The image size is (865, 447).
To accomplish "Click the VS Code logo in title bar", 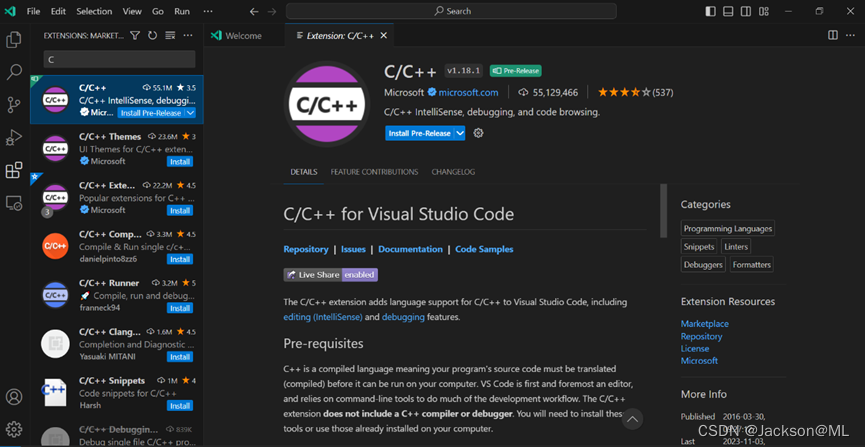I will [x=10, y=11].
